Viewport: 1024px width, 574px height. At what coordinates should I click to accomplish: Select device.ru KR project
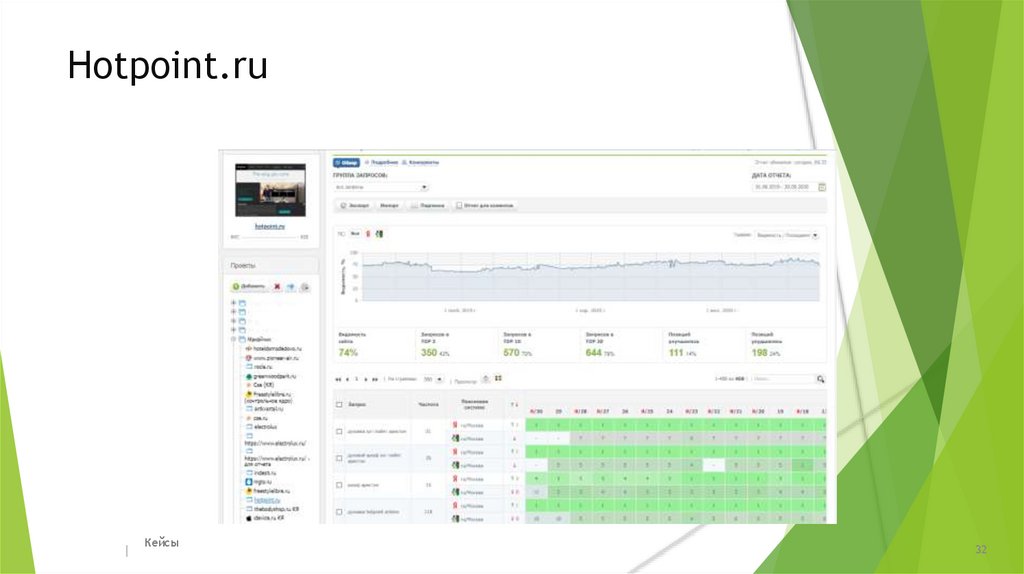(269, 518)
